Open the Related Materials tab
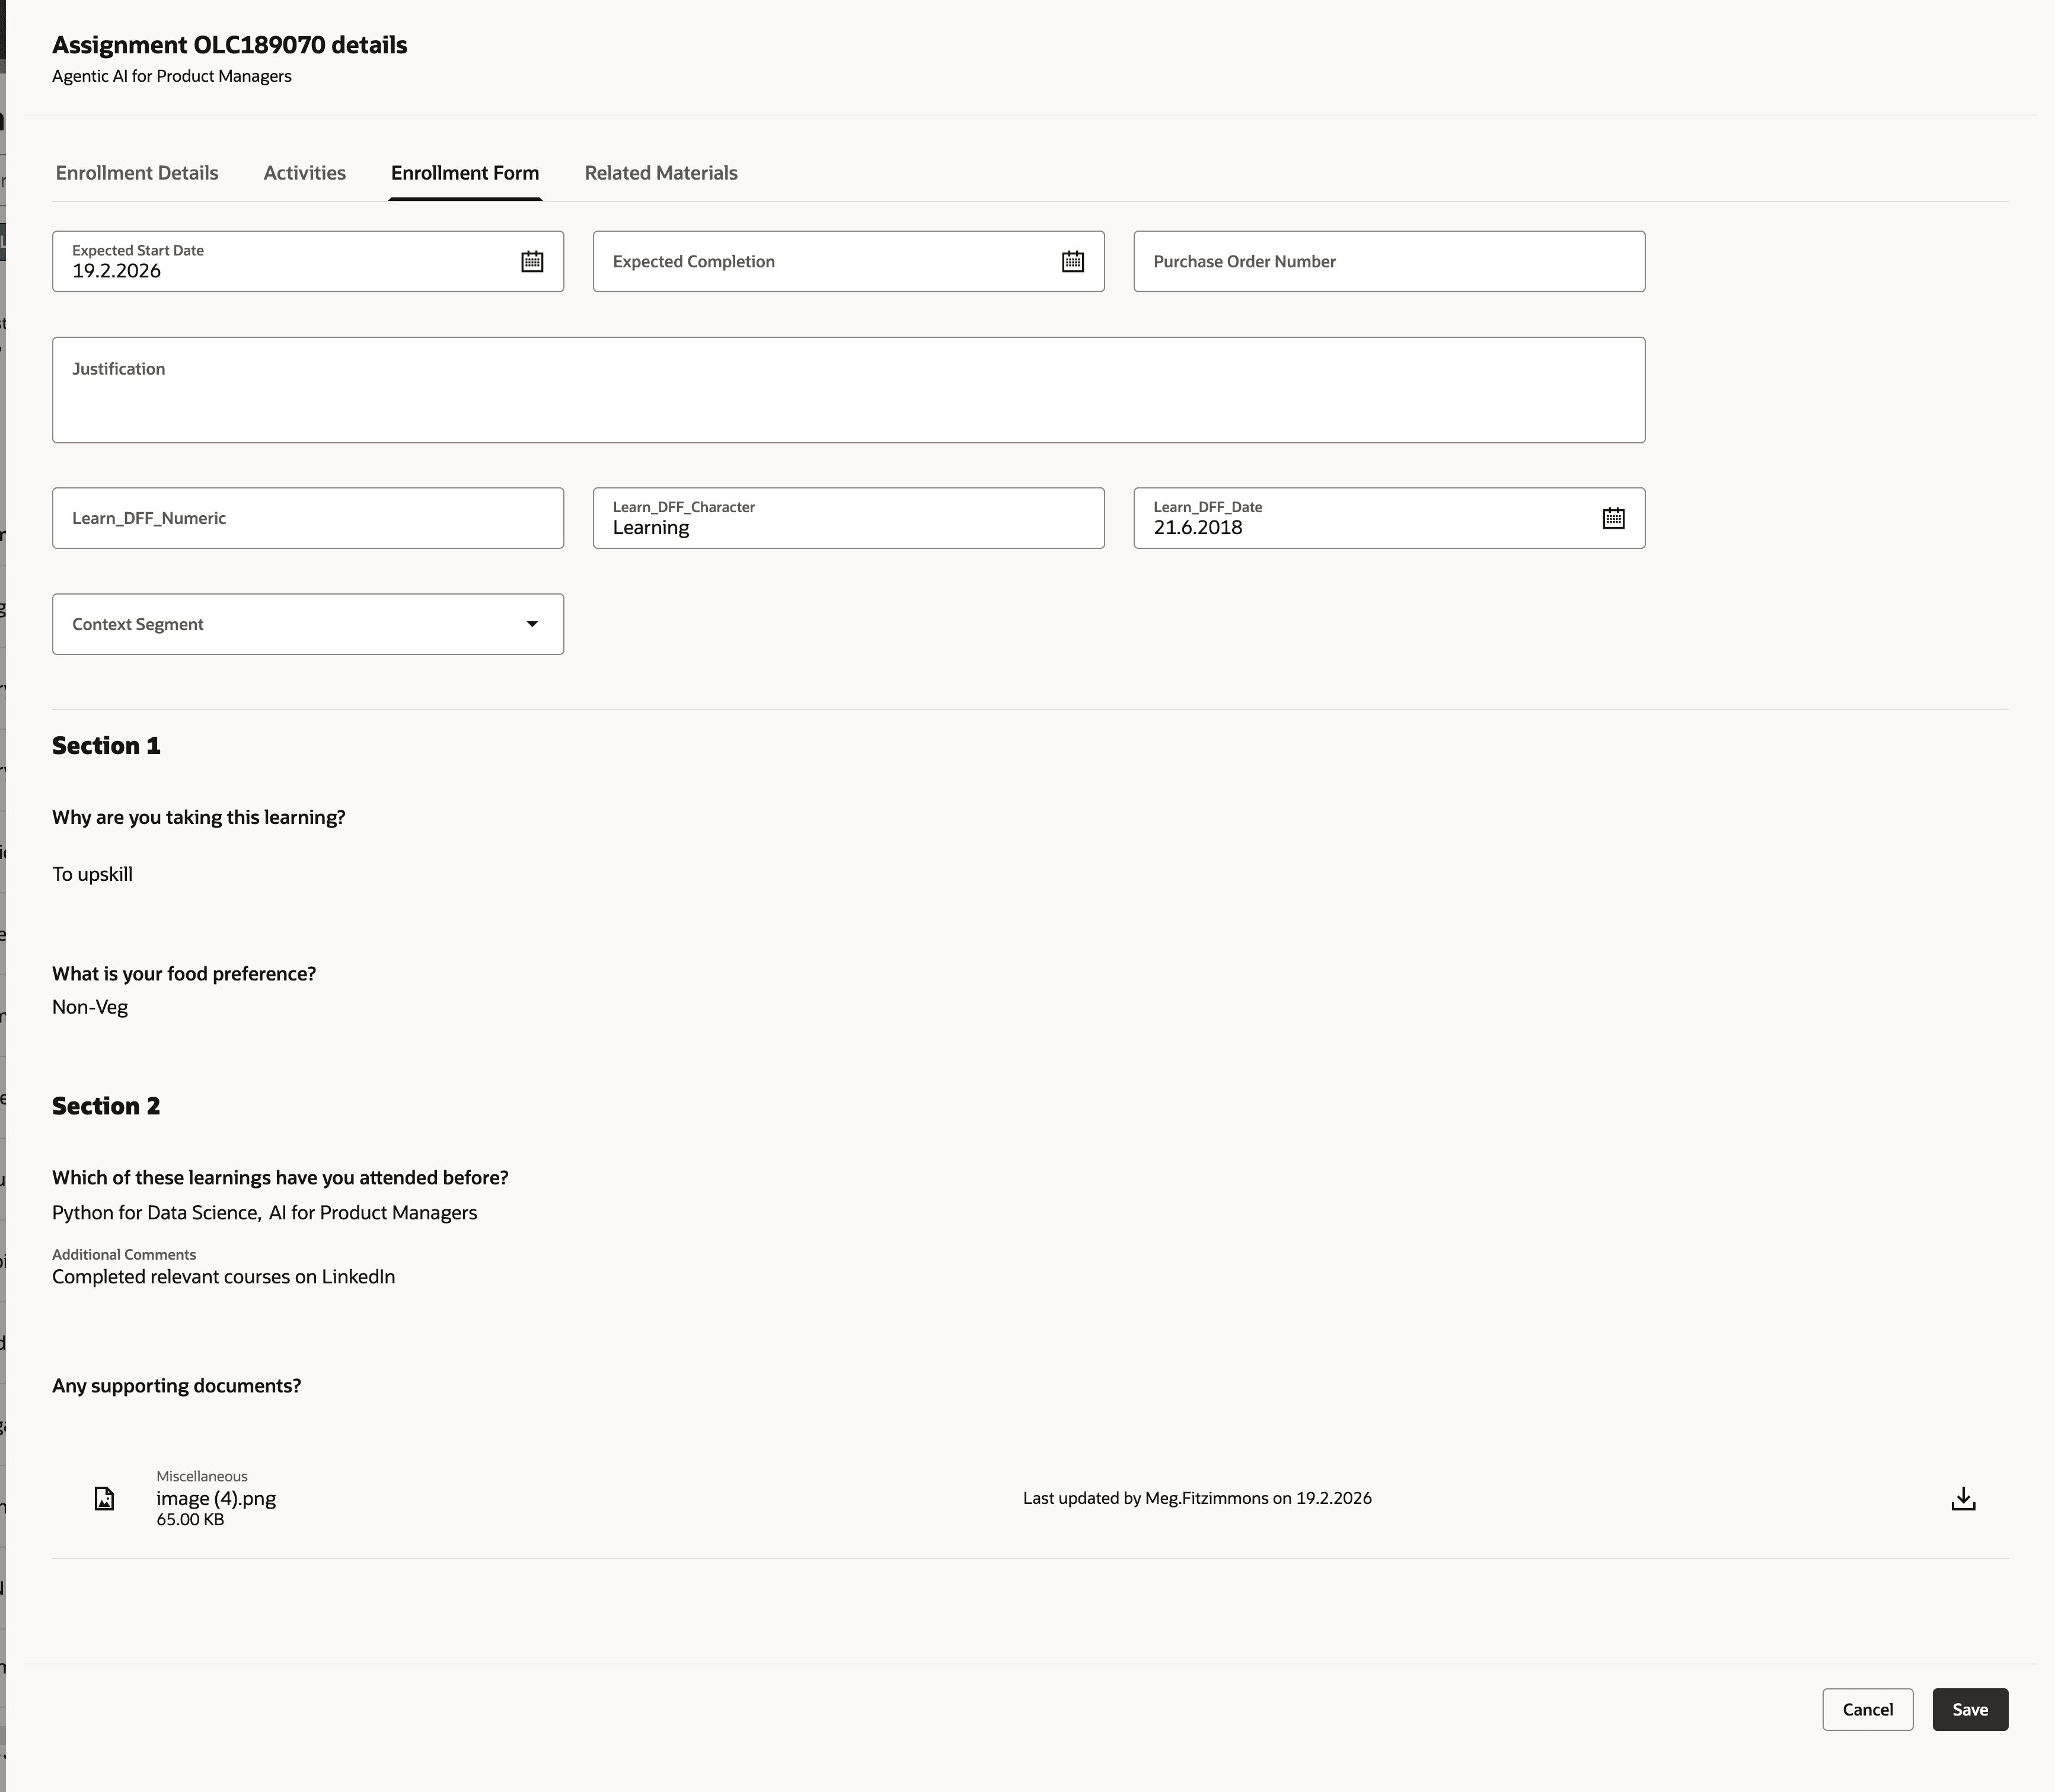Screen dimensions: 2055x1792 pyautogui.click(x=661, y=172)
